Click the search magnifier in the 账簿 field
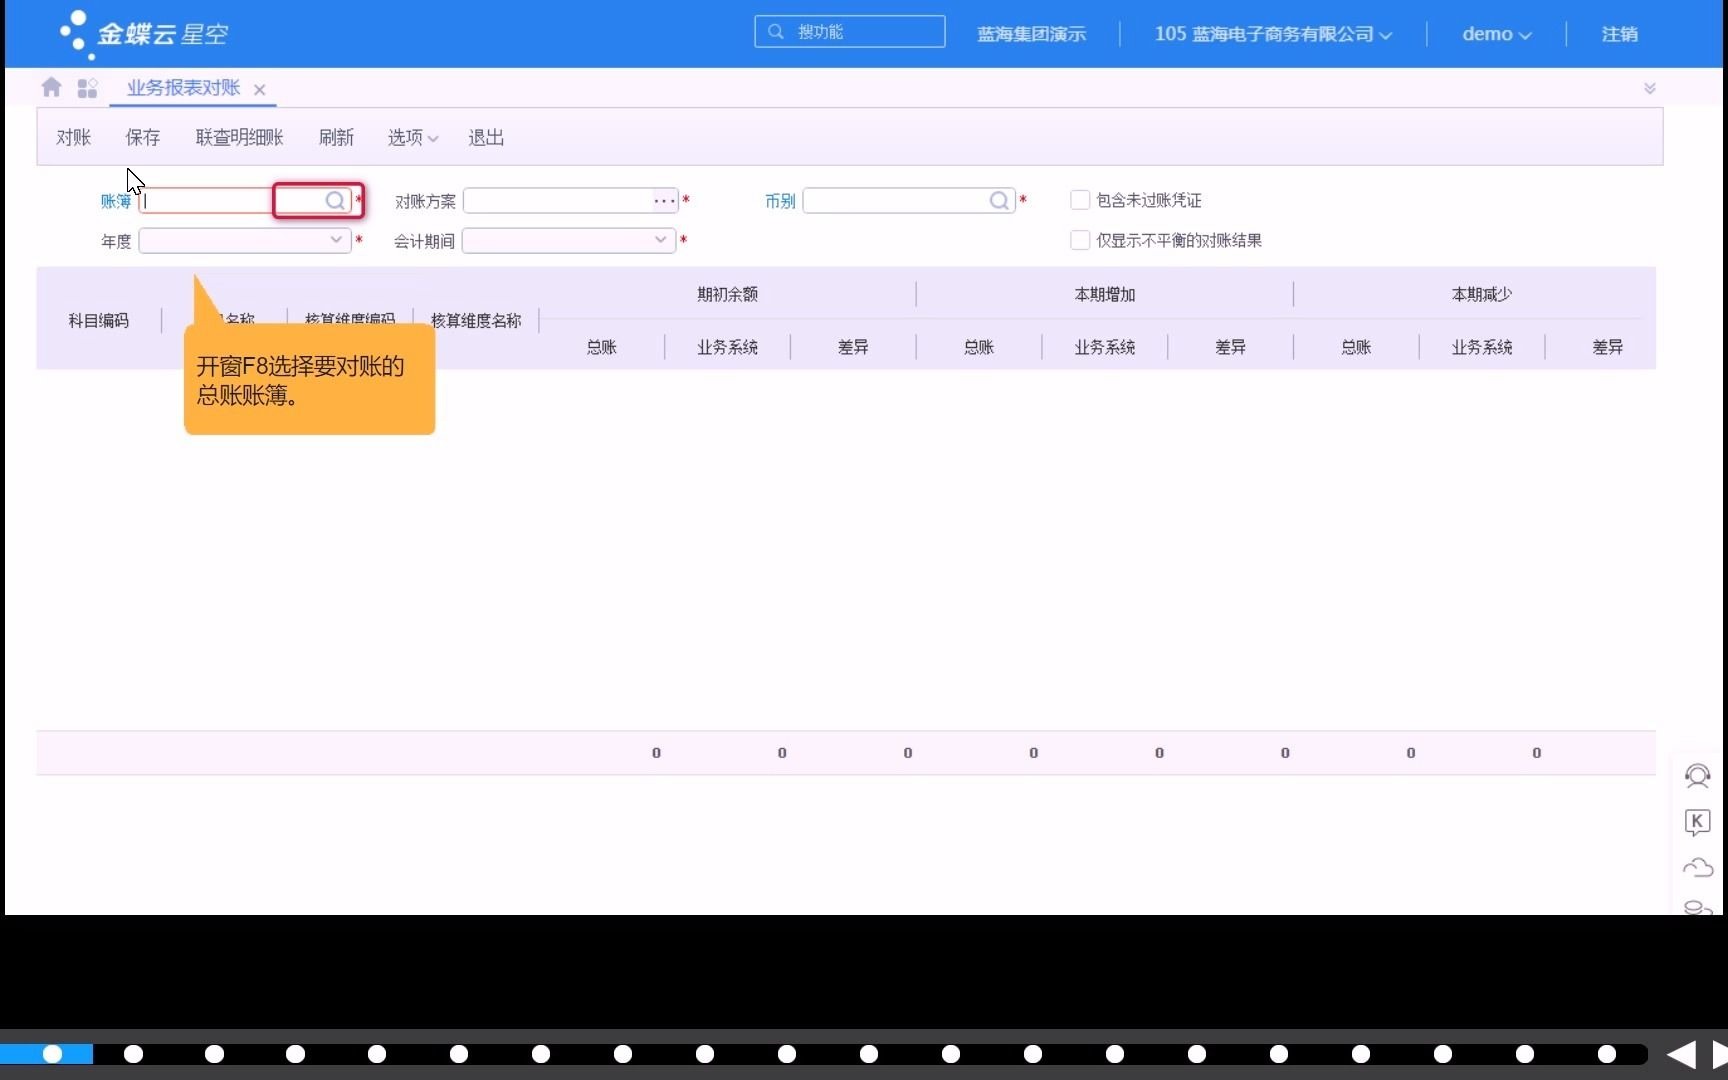 tap(335, 201)
